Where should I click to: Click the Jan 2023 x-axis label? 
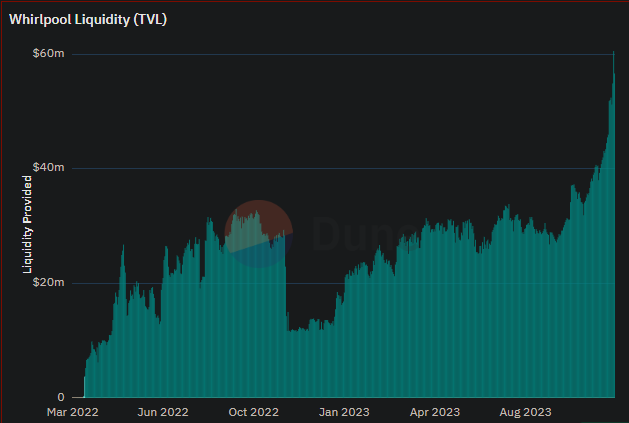[x=344, y=412]
